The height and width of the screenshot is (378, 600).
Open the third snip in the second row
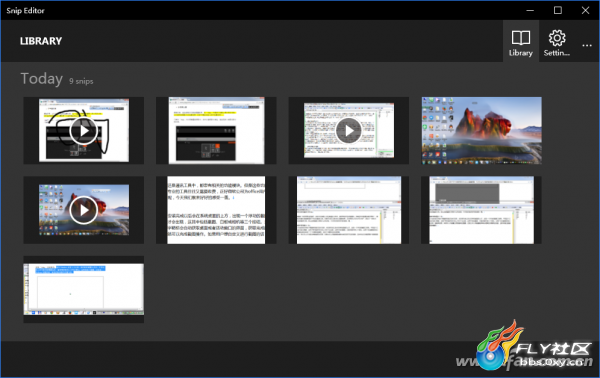pos(349,210)
